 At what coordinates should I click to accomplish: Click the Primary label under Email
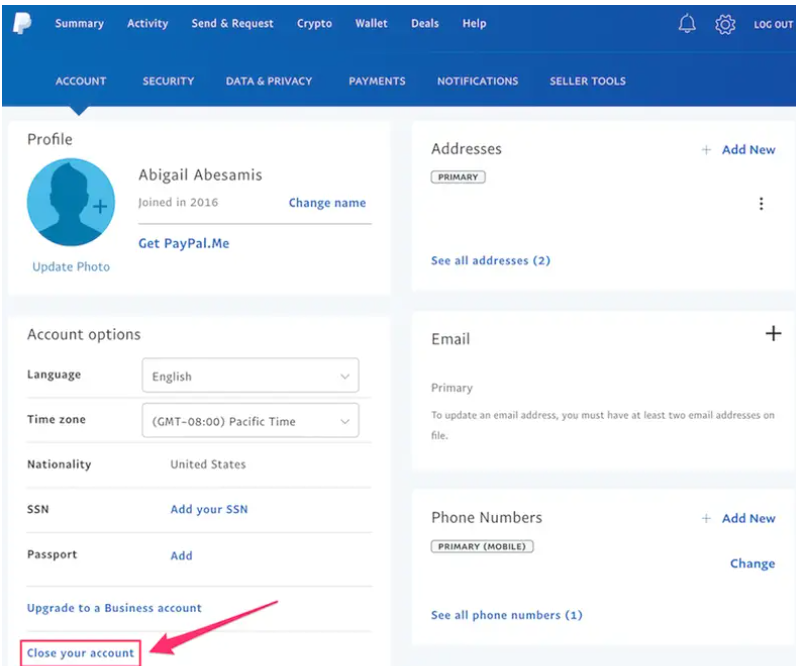click(x=452, y=388)
